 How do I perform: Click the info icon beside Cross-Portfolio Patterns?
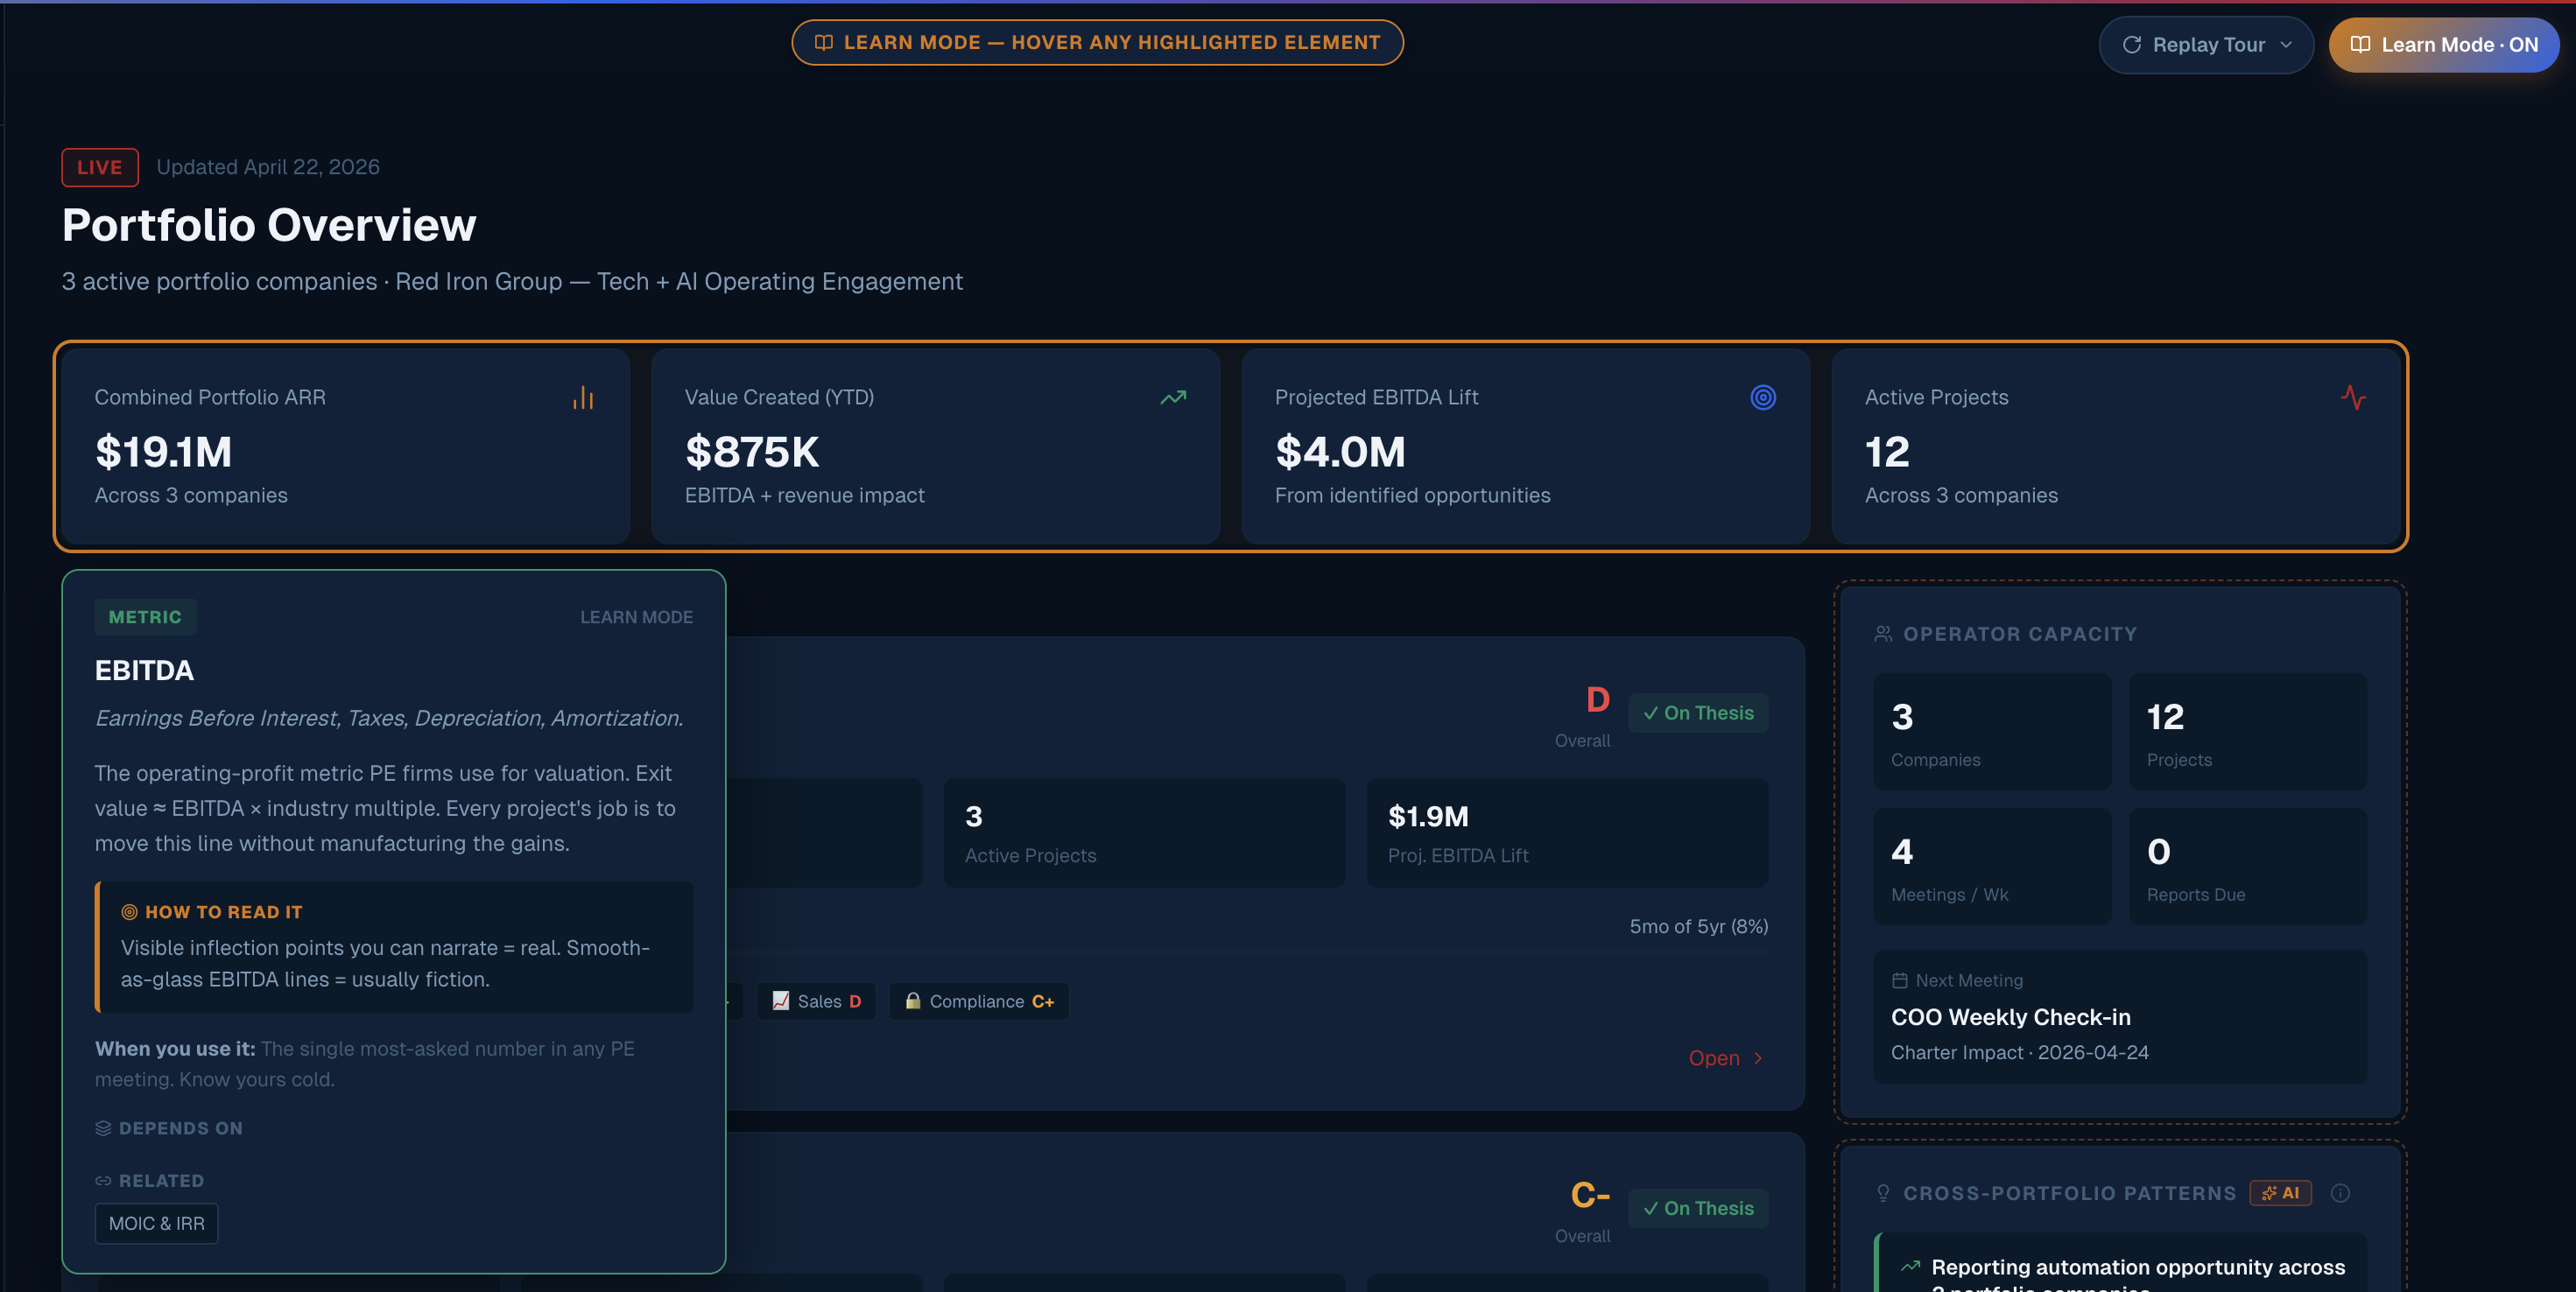tap(2340, 1193)
